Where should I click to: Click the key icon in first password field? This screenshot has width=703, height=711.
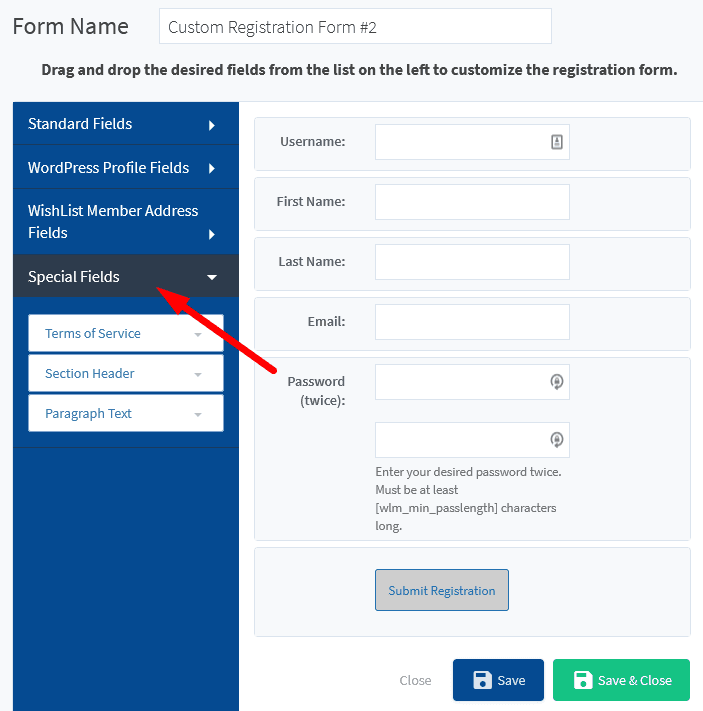[x=557, y=382]
